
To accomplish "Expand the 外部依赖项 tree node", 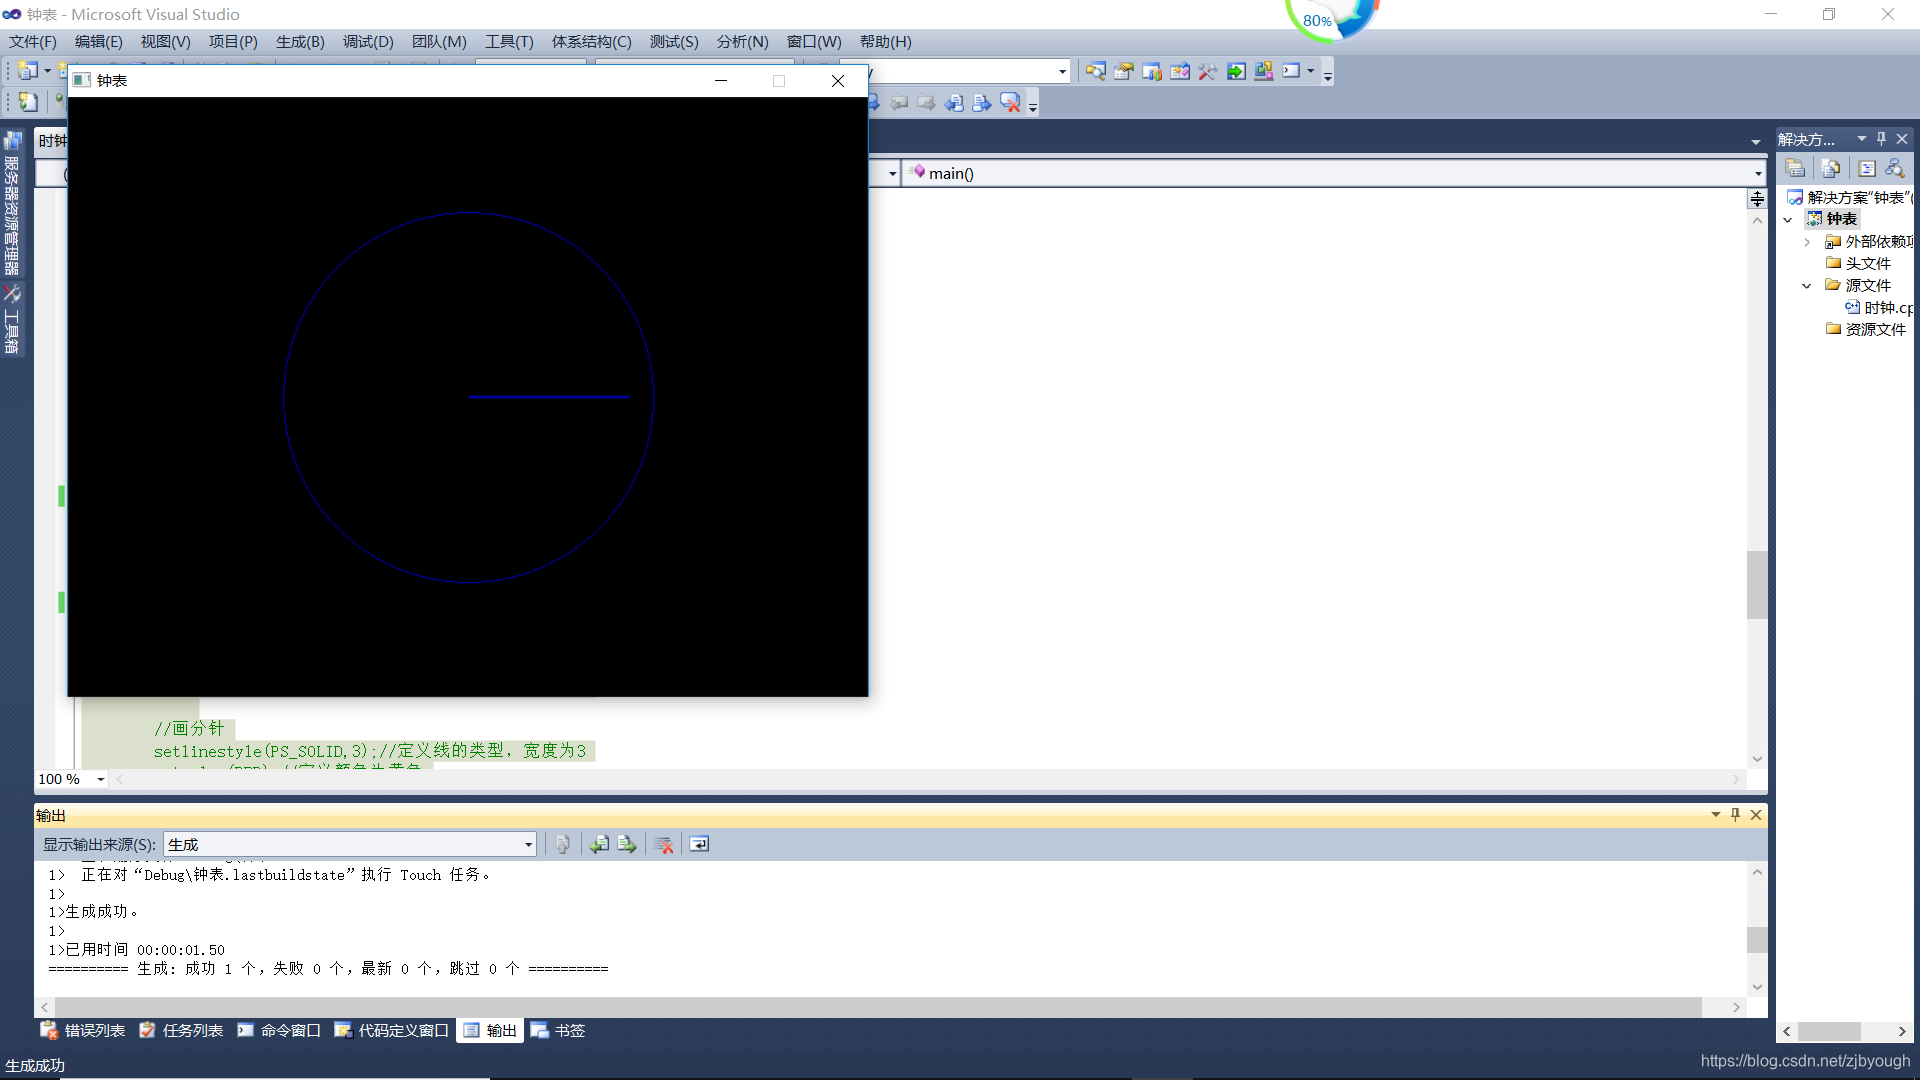I will (x=1807, y=242).
